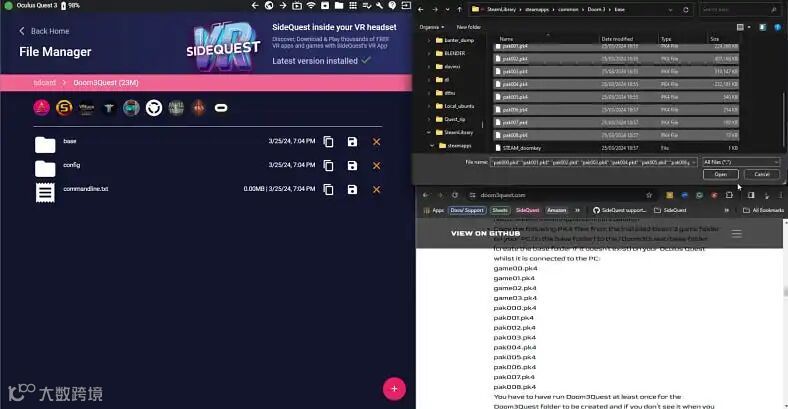Image resolution: width=788 pixels, height=409 pixels.
Task: Save the config folder to PC
Action: tap(352, 166)
